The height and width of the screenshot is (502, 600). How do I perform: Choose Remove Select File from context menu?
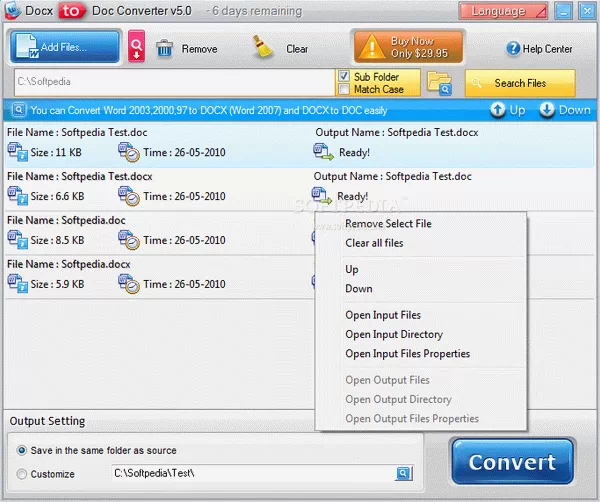388,224
